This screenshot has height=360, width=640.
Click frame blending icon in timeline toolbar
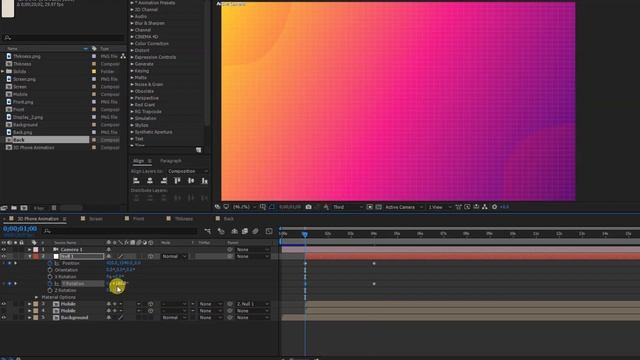point(244,231)
